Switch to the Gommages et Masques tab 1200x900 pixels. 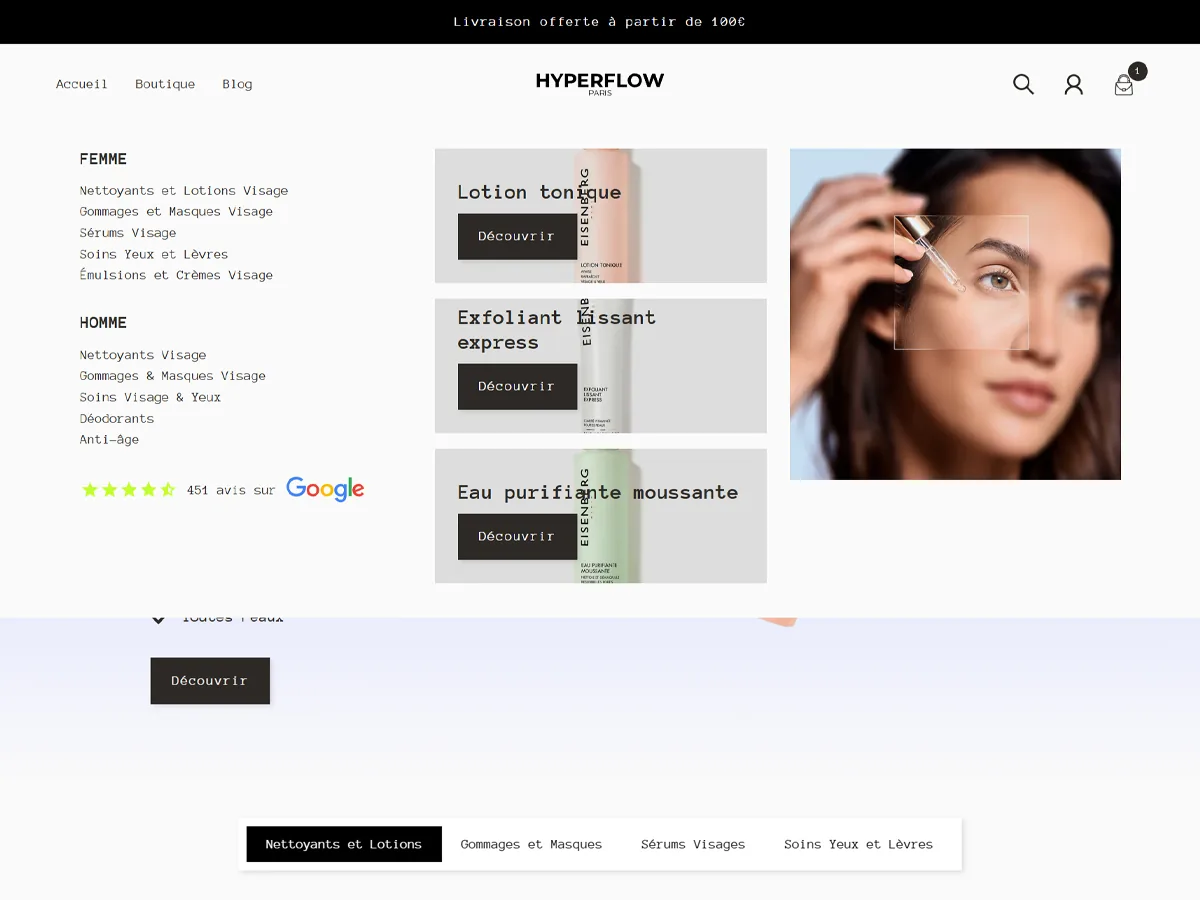(x=531, y=844)
